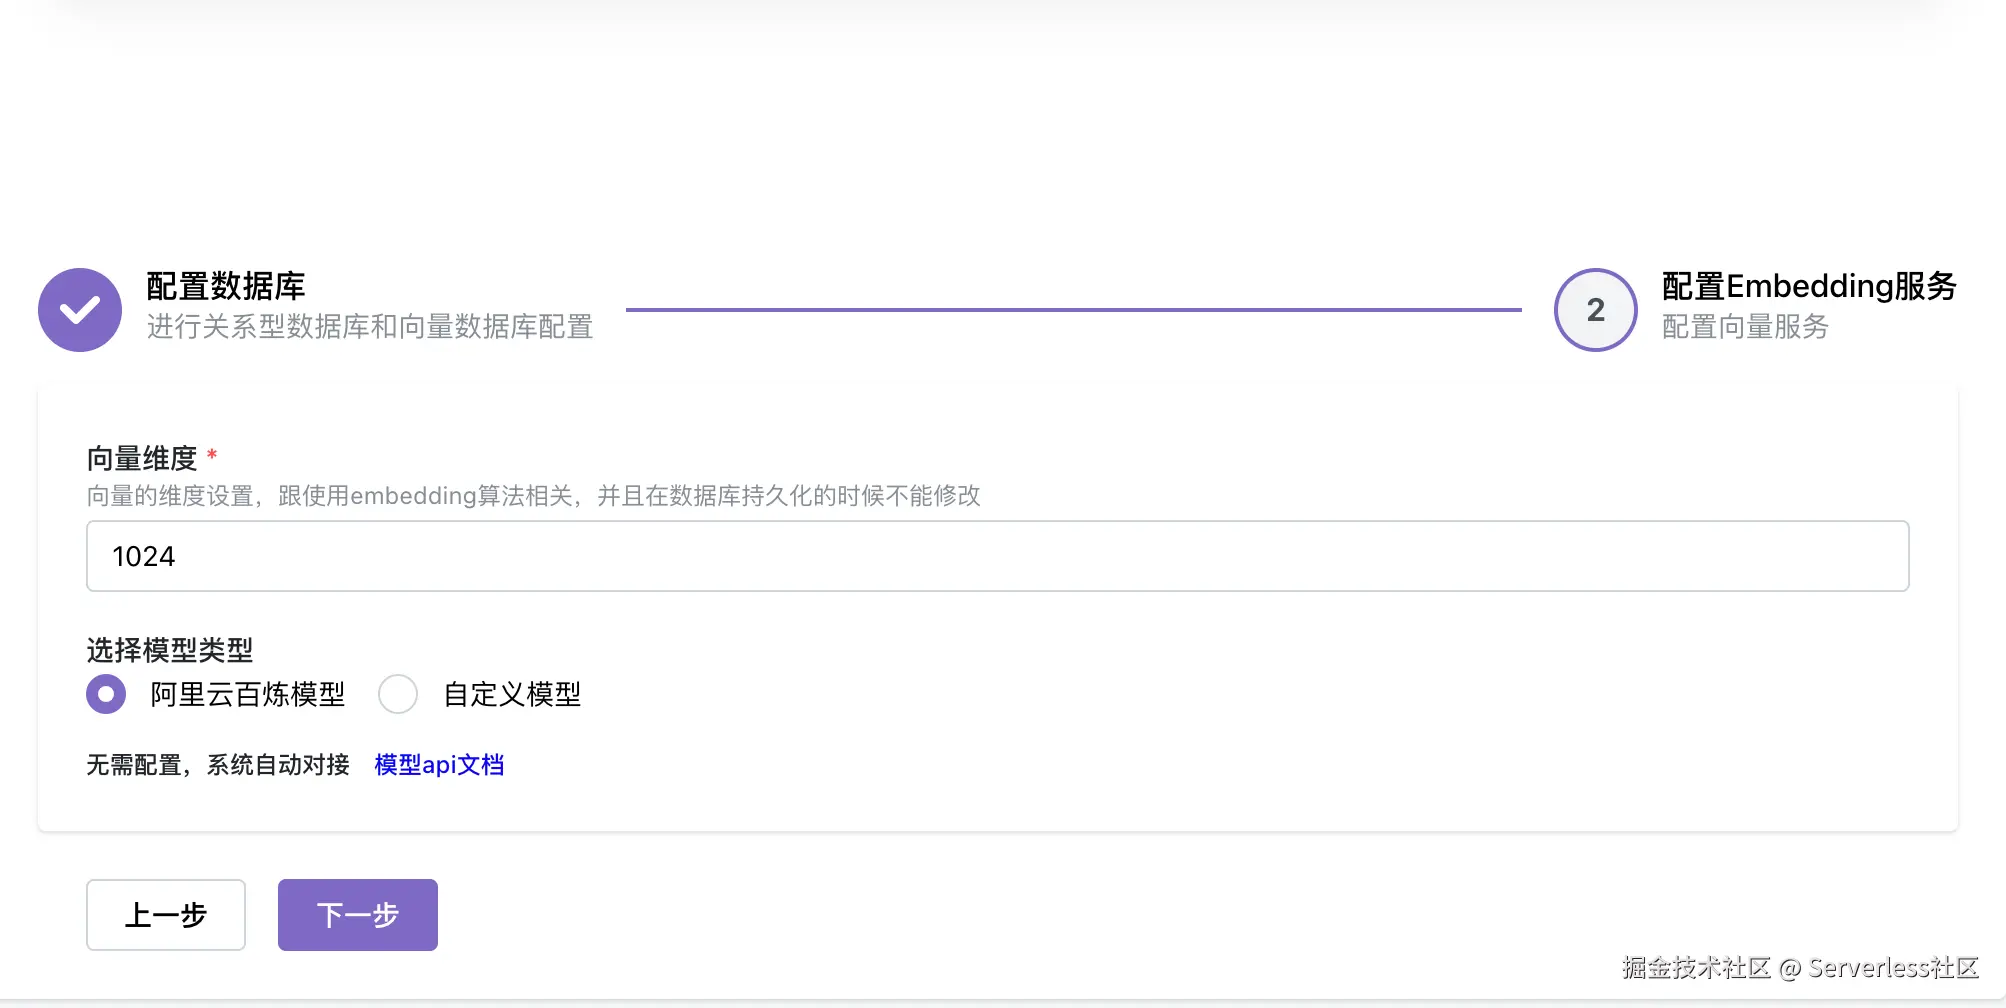Image resolution: width=2006 pixels, height=1008 pixels.
Task: Click the 配置向量服务 step description
Action: click(x=1745, y=327)
